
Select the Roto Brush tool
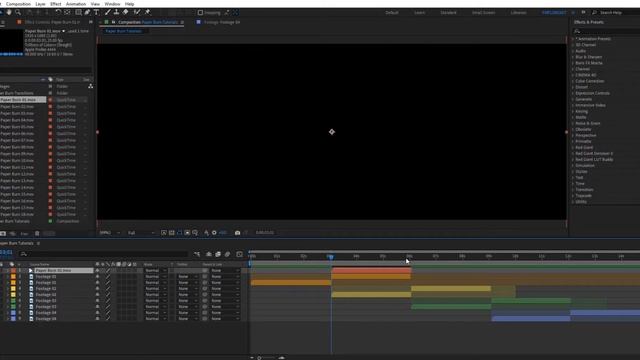[x=137, y=13]
